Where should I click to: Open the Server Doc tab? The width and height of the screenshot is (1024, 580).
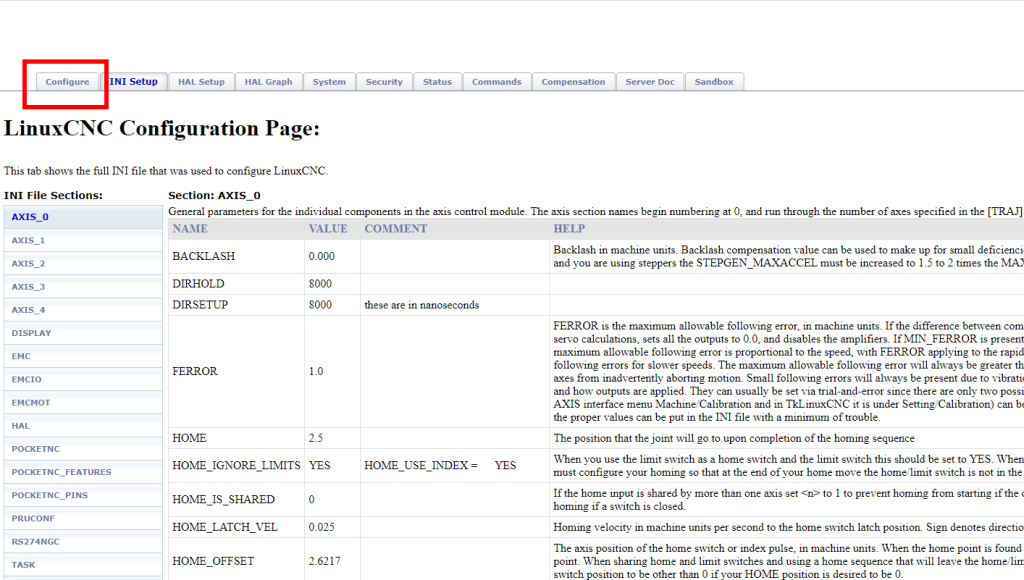pos(649,82)
